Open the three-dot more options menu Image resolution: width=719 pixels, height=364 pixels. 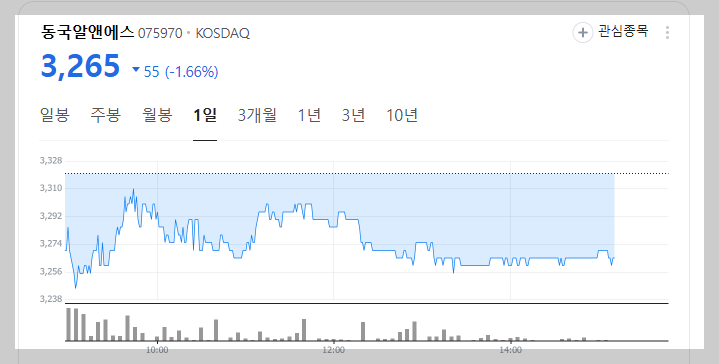(667, 33)
